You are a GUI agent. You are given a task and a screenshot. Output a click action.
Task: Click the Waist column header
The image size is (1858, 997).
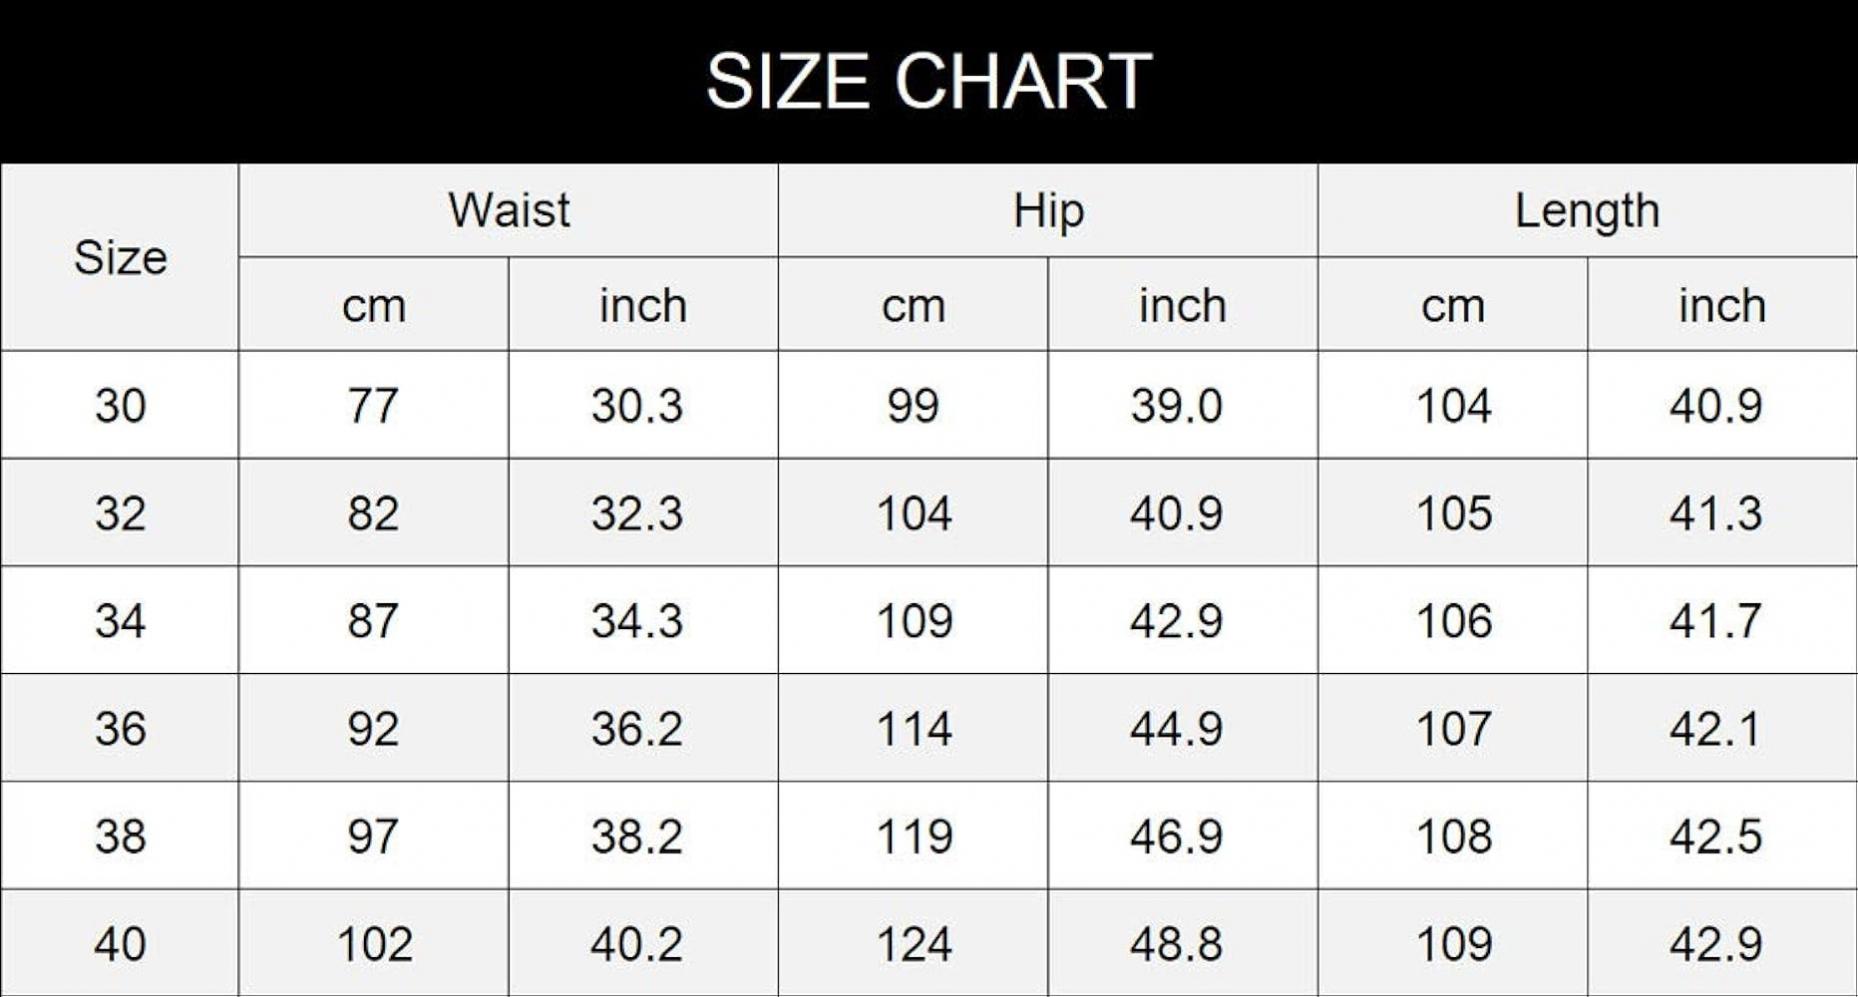[x=509, y=210]
